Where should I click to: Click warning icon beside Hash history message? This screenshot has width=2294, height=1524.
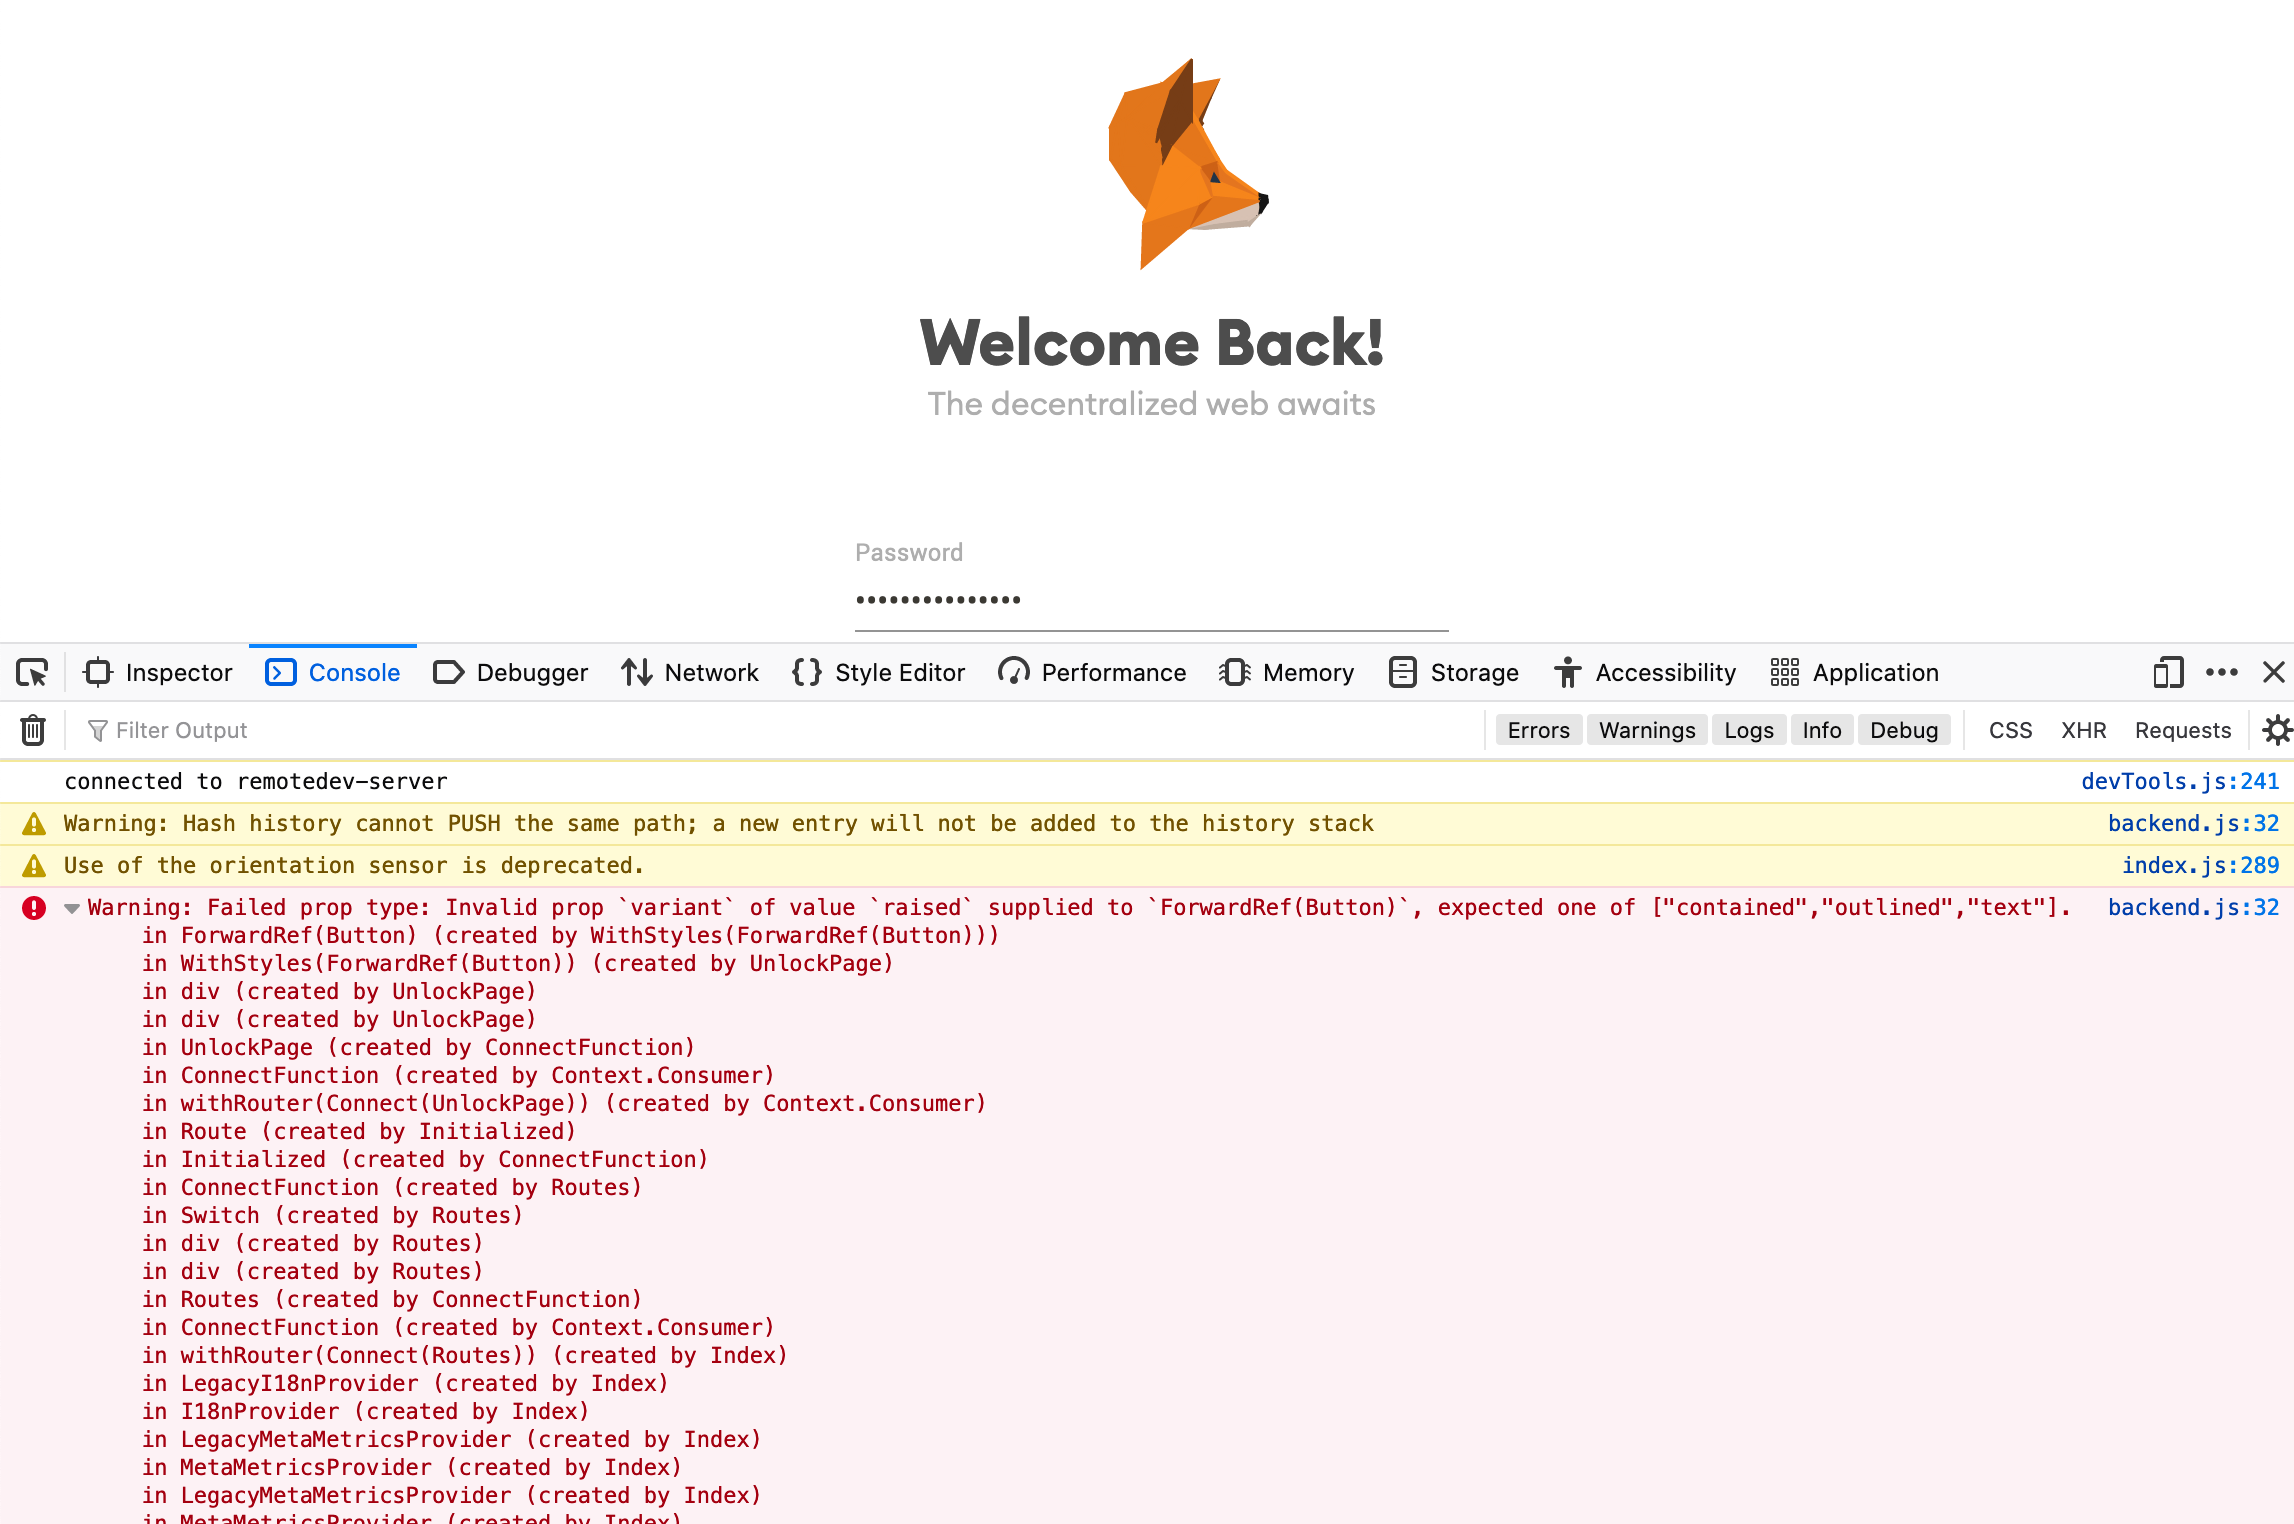click(x=34, y=824)
